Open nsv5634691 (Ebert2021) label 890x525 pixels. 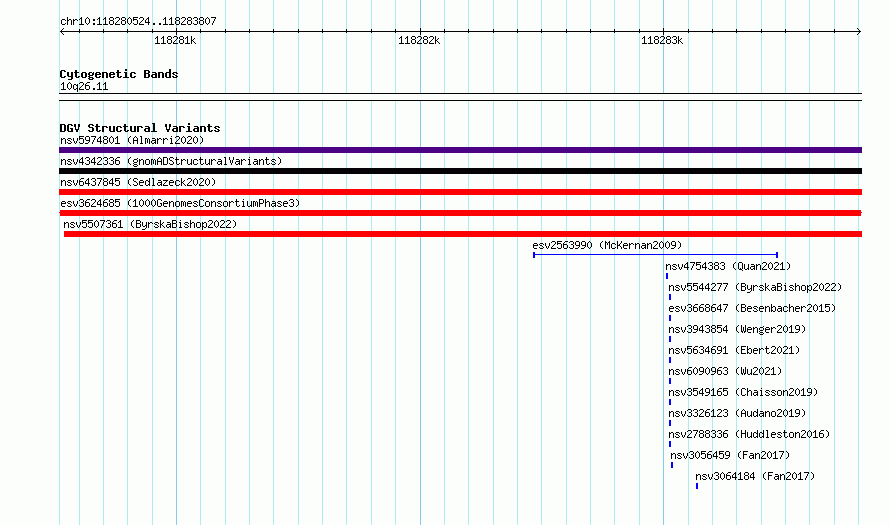point(734,350)
